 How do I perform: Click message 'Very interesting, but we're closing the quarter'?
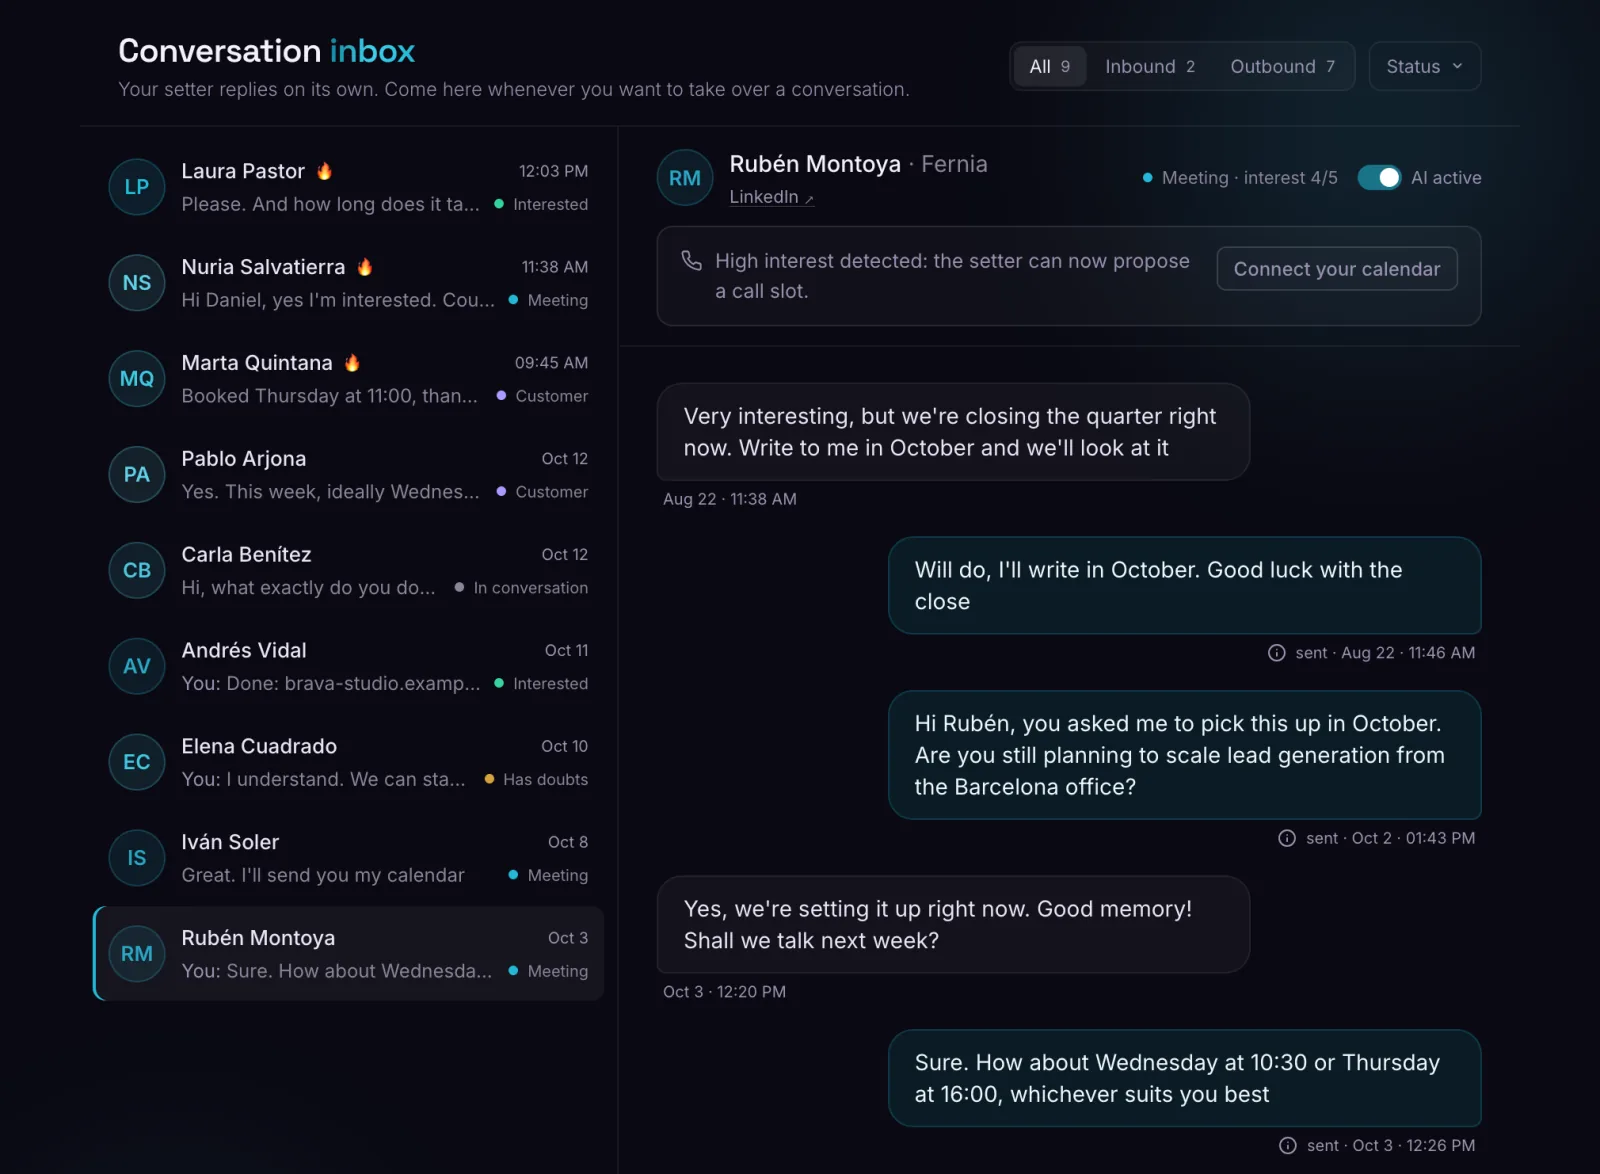pyautogui.click(x=953, y=432)
